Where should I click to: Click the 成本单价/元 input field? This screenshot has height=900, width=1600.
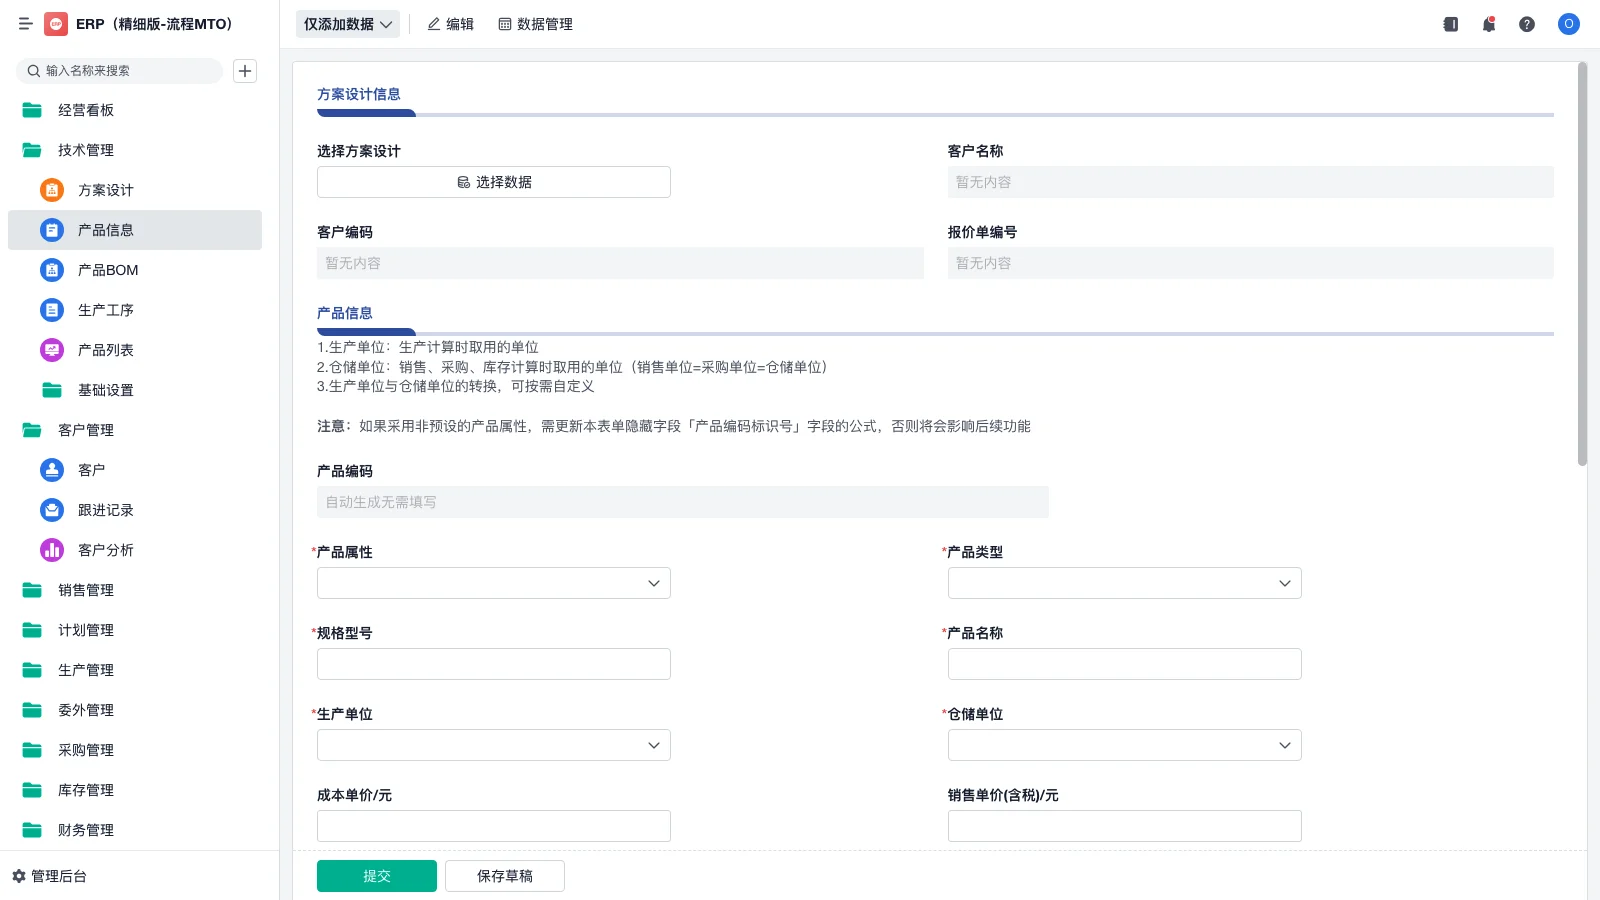pos(493,826)
